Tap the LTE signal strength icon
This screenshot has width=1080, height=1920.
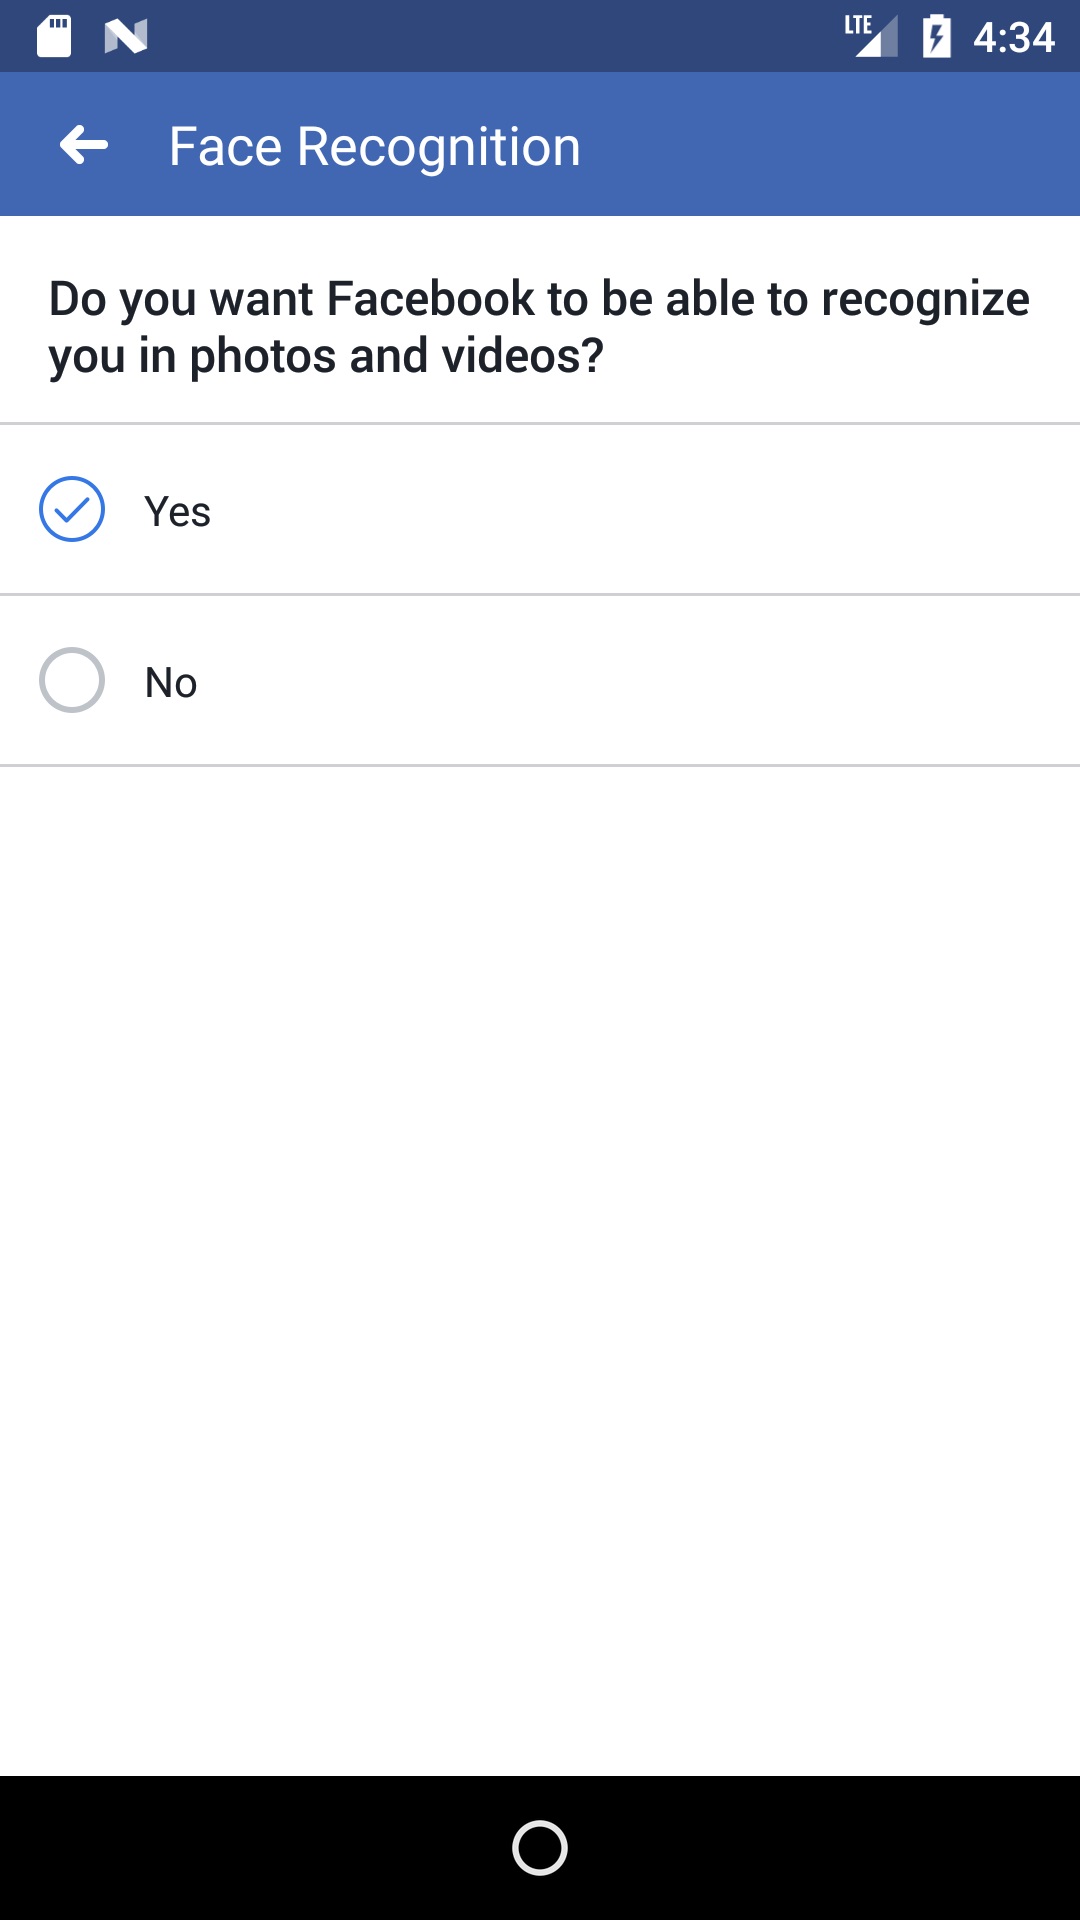(872, 36)
